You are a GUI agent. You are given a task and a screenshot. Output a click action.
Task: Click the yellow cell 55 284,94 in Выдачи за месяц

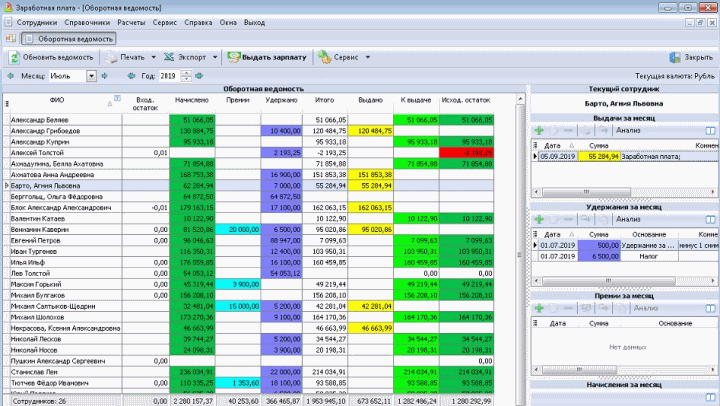pyautogui.click(x=599, y=157)
